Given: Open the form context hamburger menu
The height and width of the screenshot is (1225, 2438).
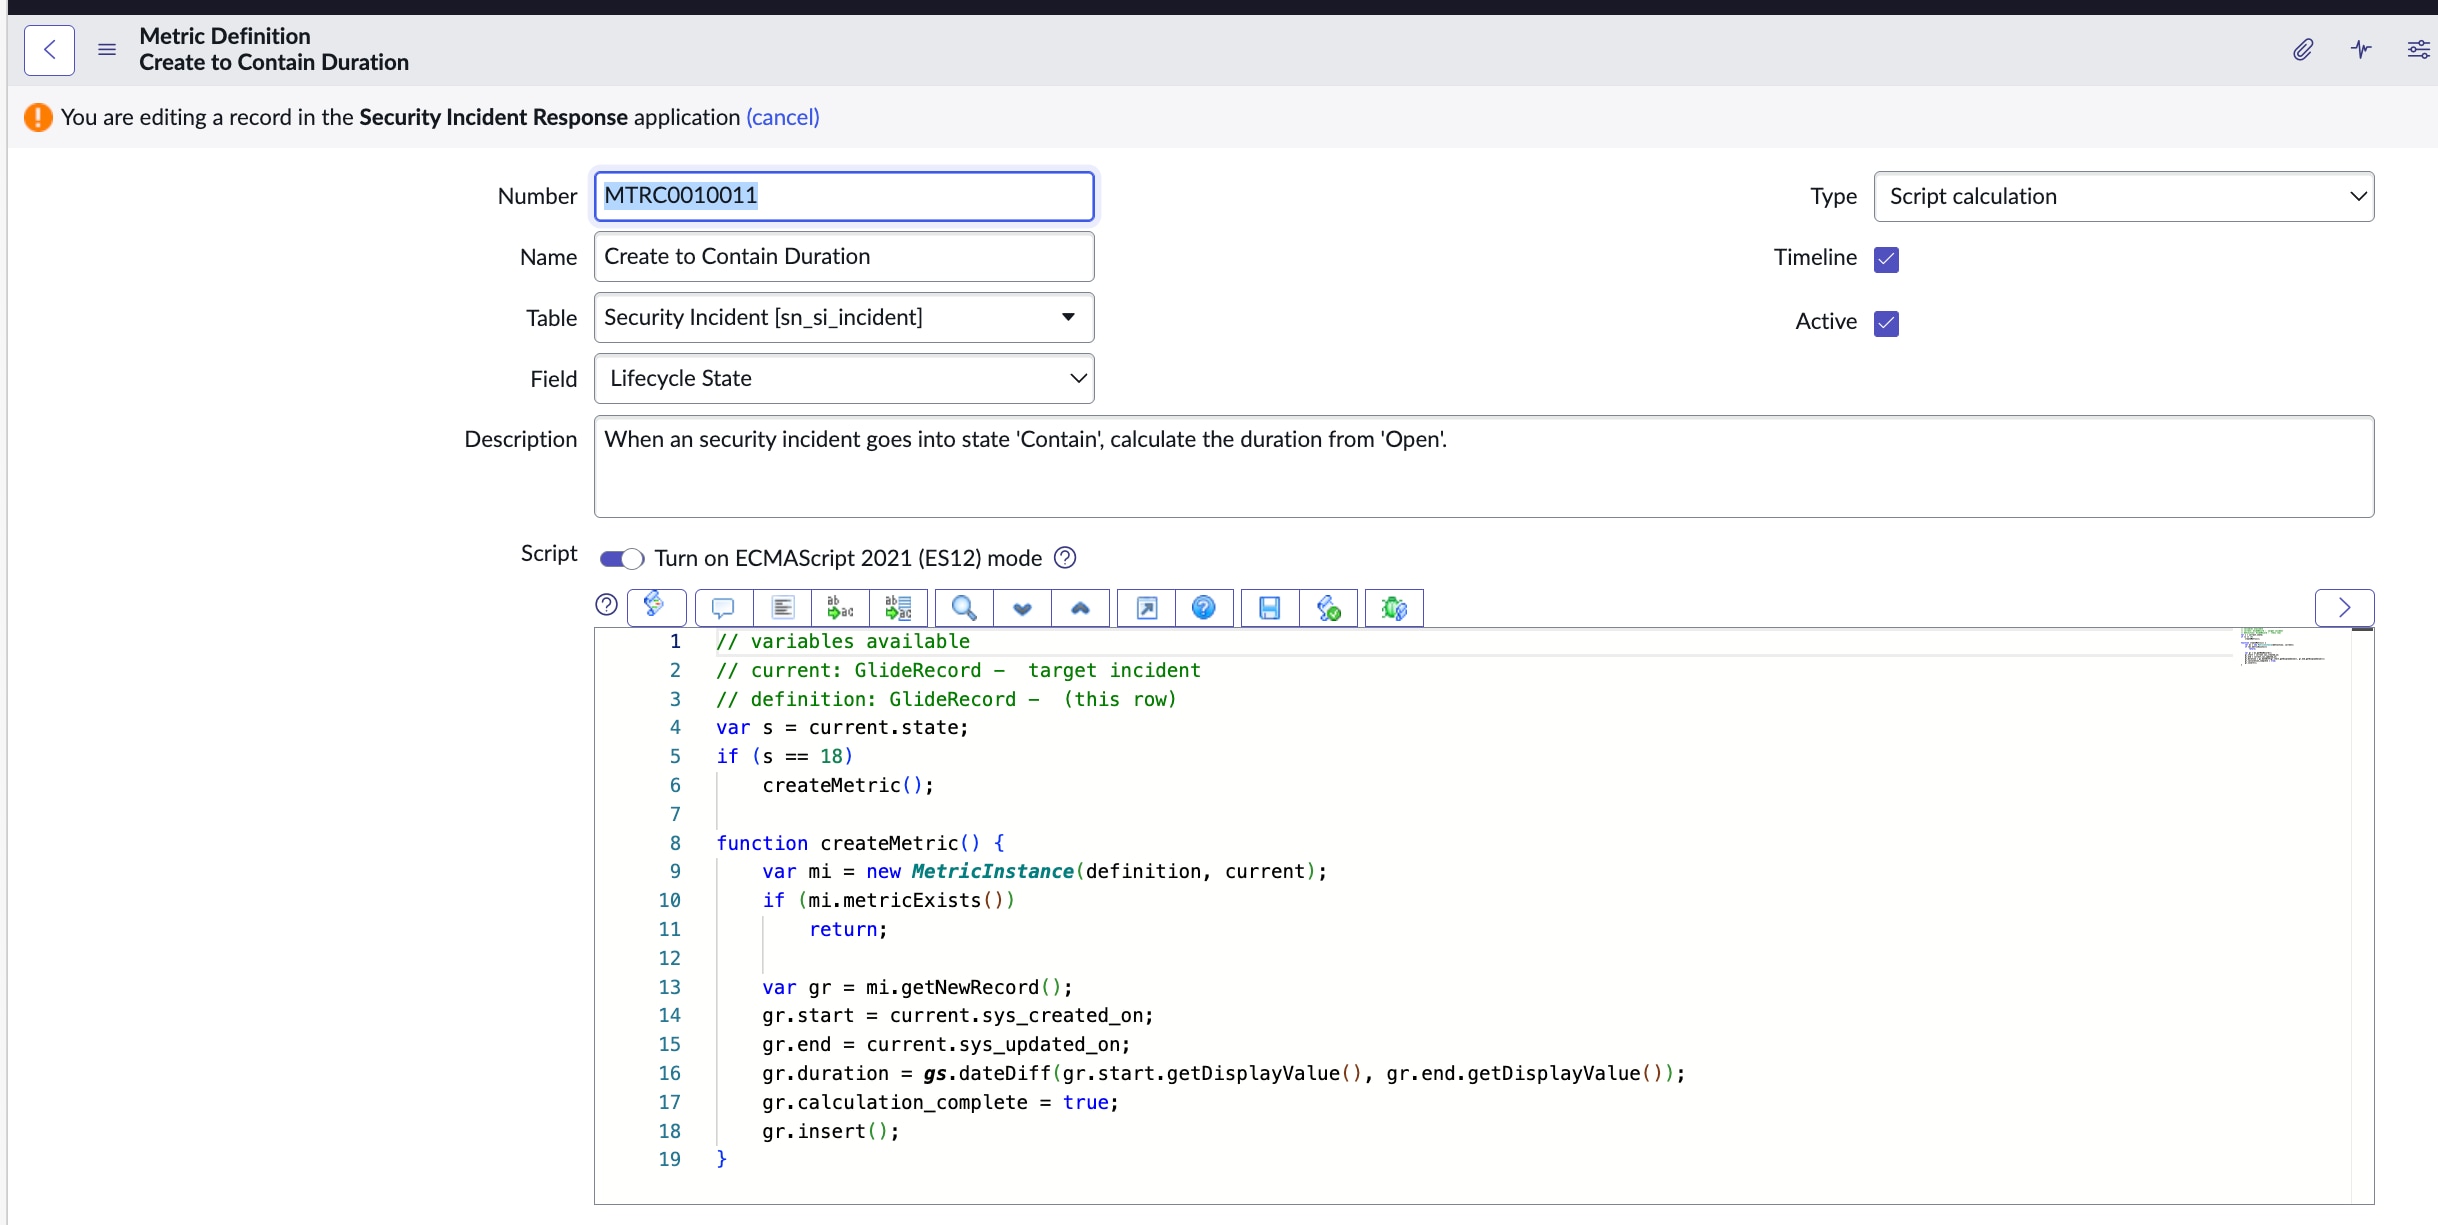Looking at the screenshot, I should pyautogui.click(x=107, y=50).
